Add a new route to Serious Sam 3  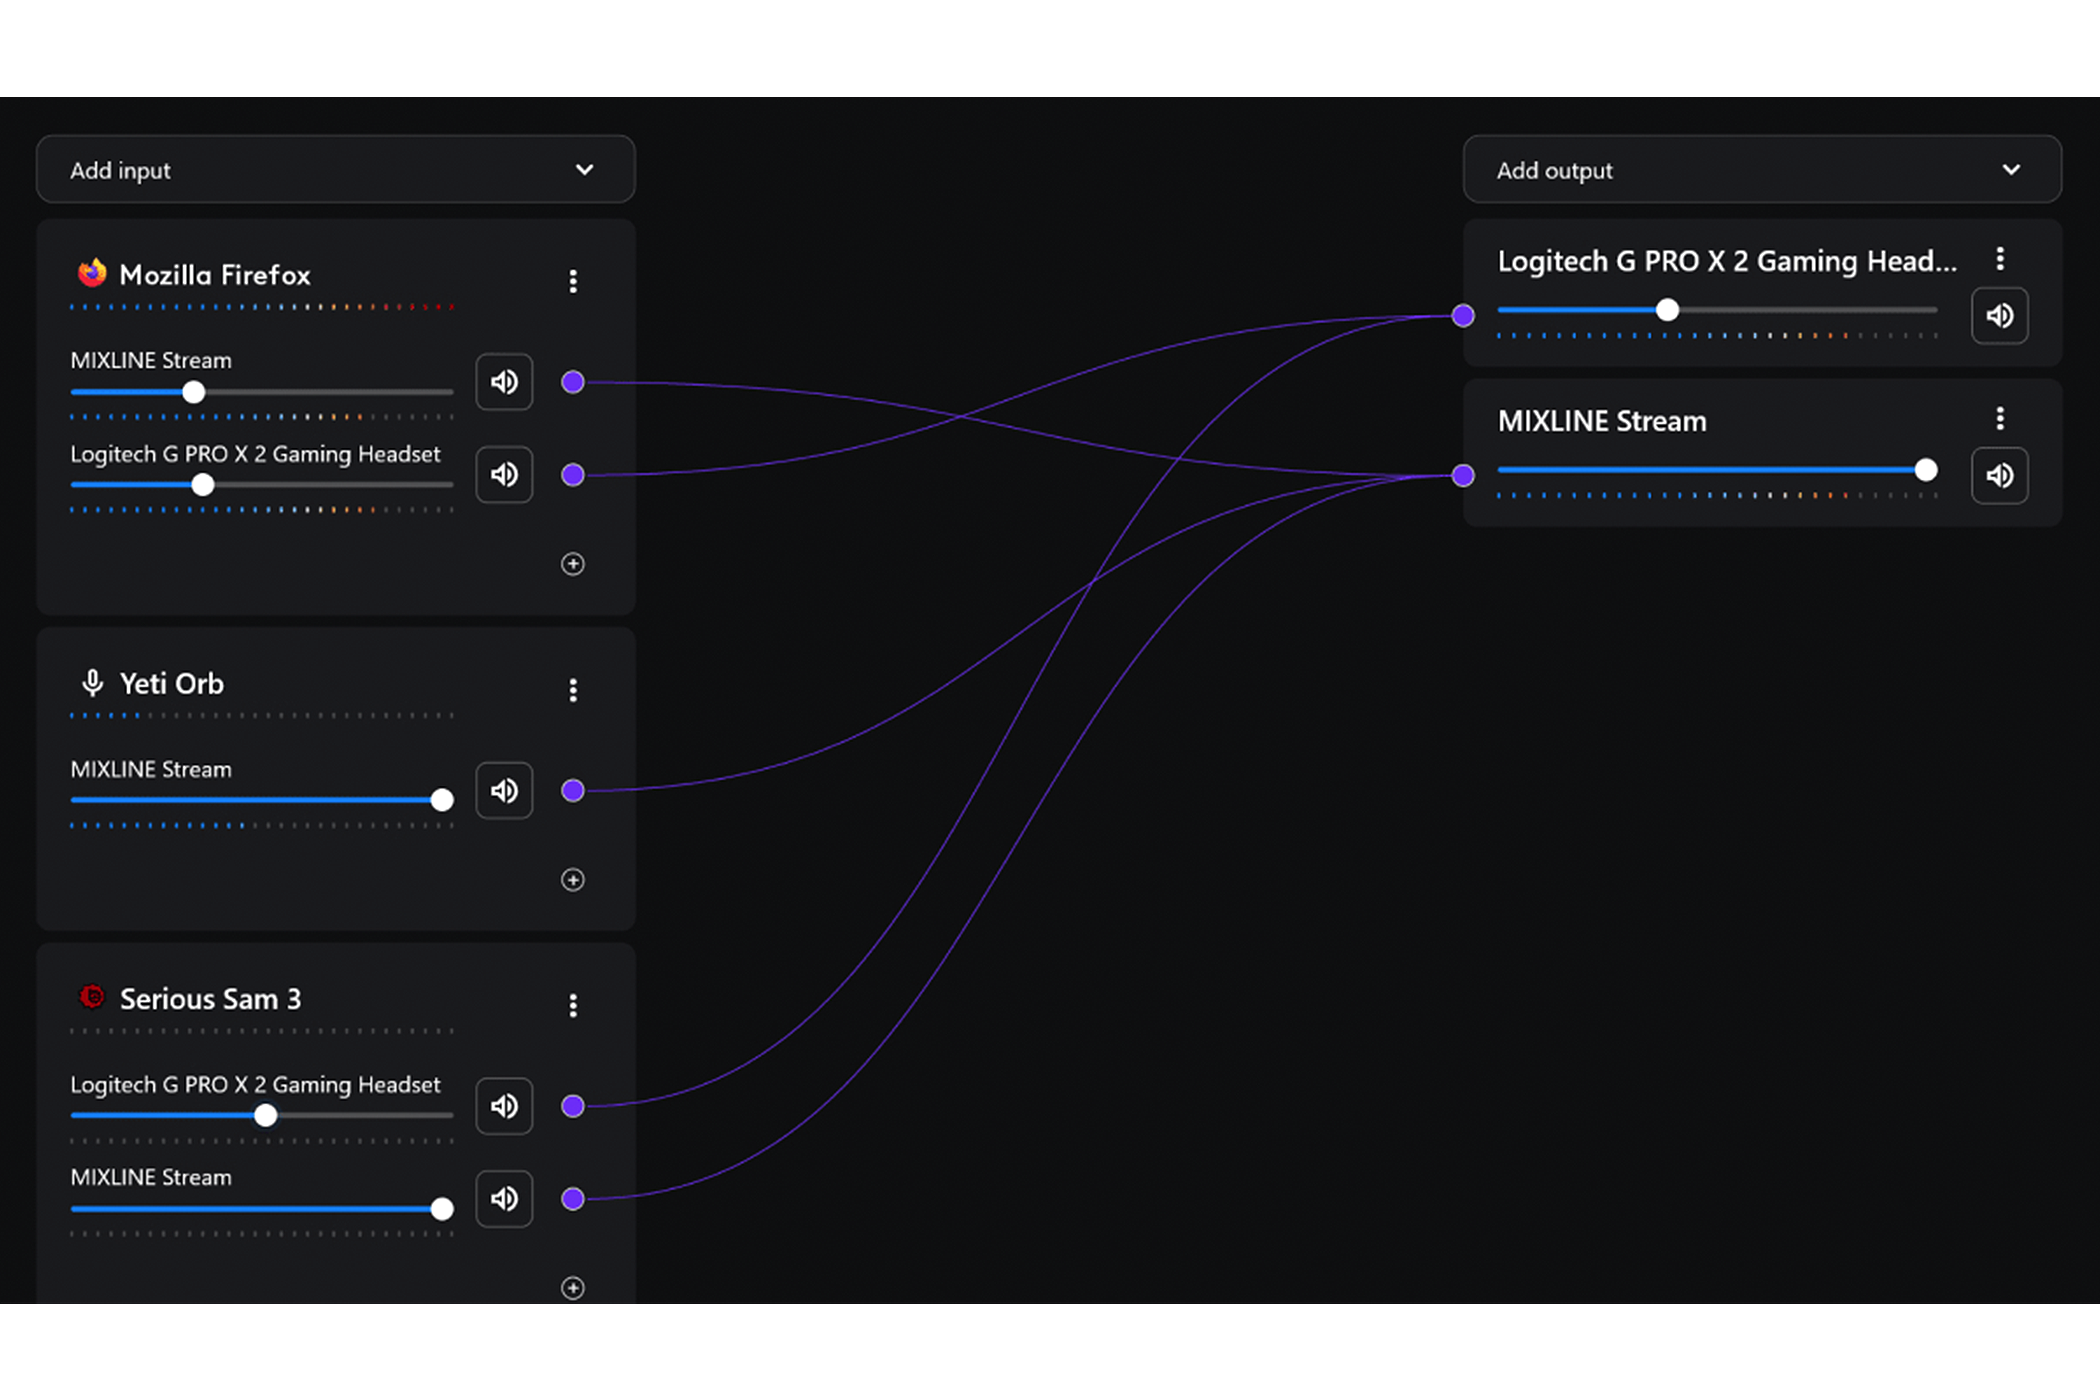[x=573, y=1288]
